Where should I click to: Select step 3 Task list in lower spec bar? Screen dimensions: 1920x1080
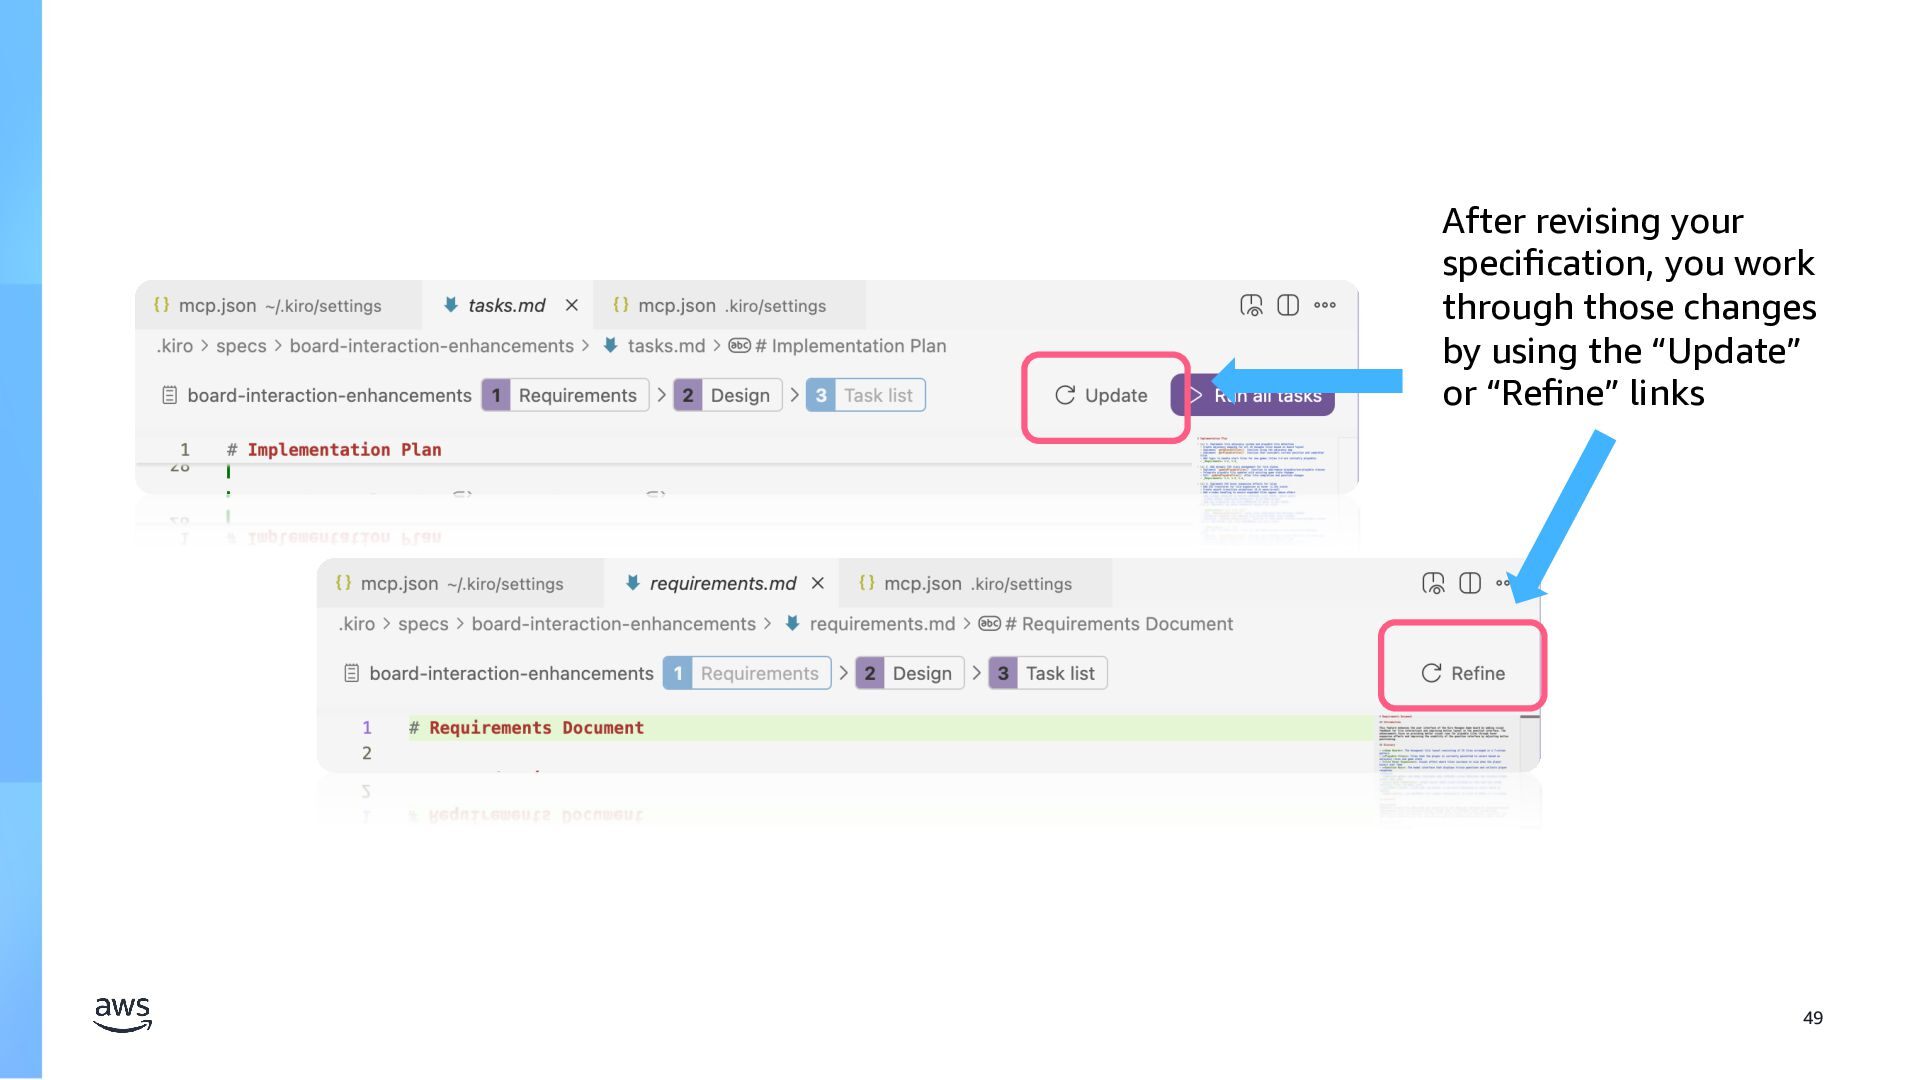(1047, 673)
